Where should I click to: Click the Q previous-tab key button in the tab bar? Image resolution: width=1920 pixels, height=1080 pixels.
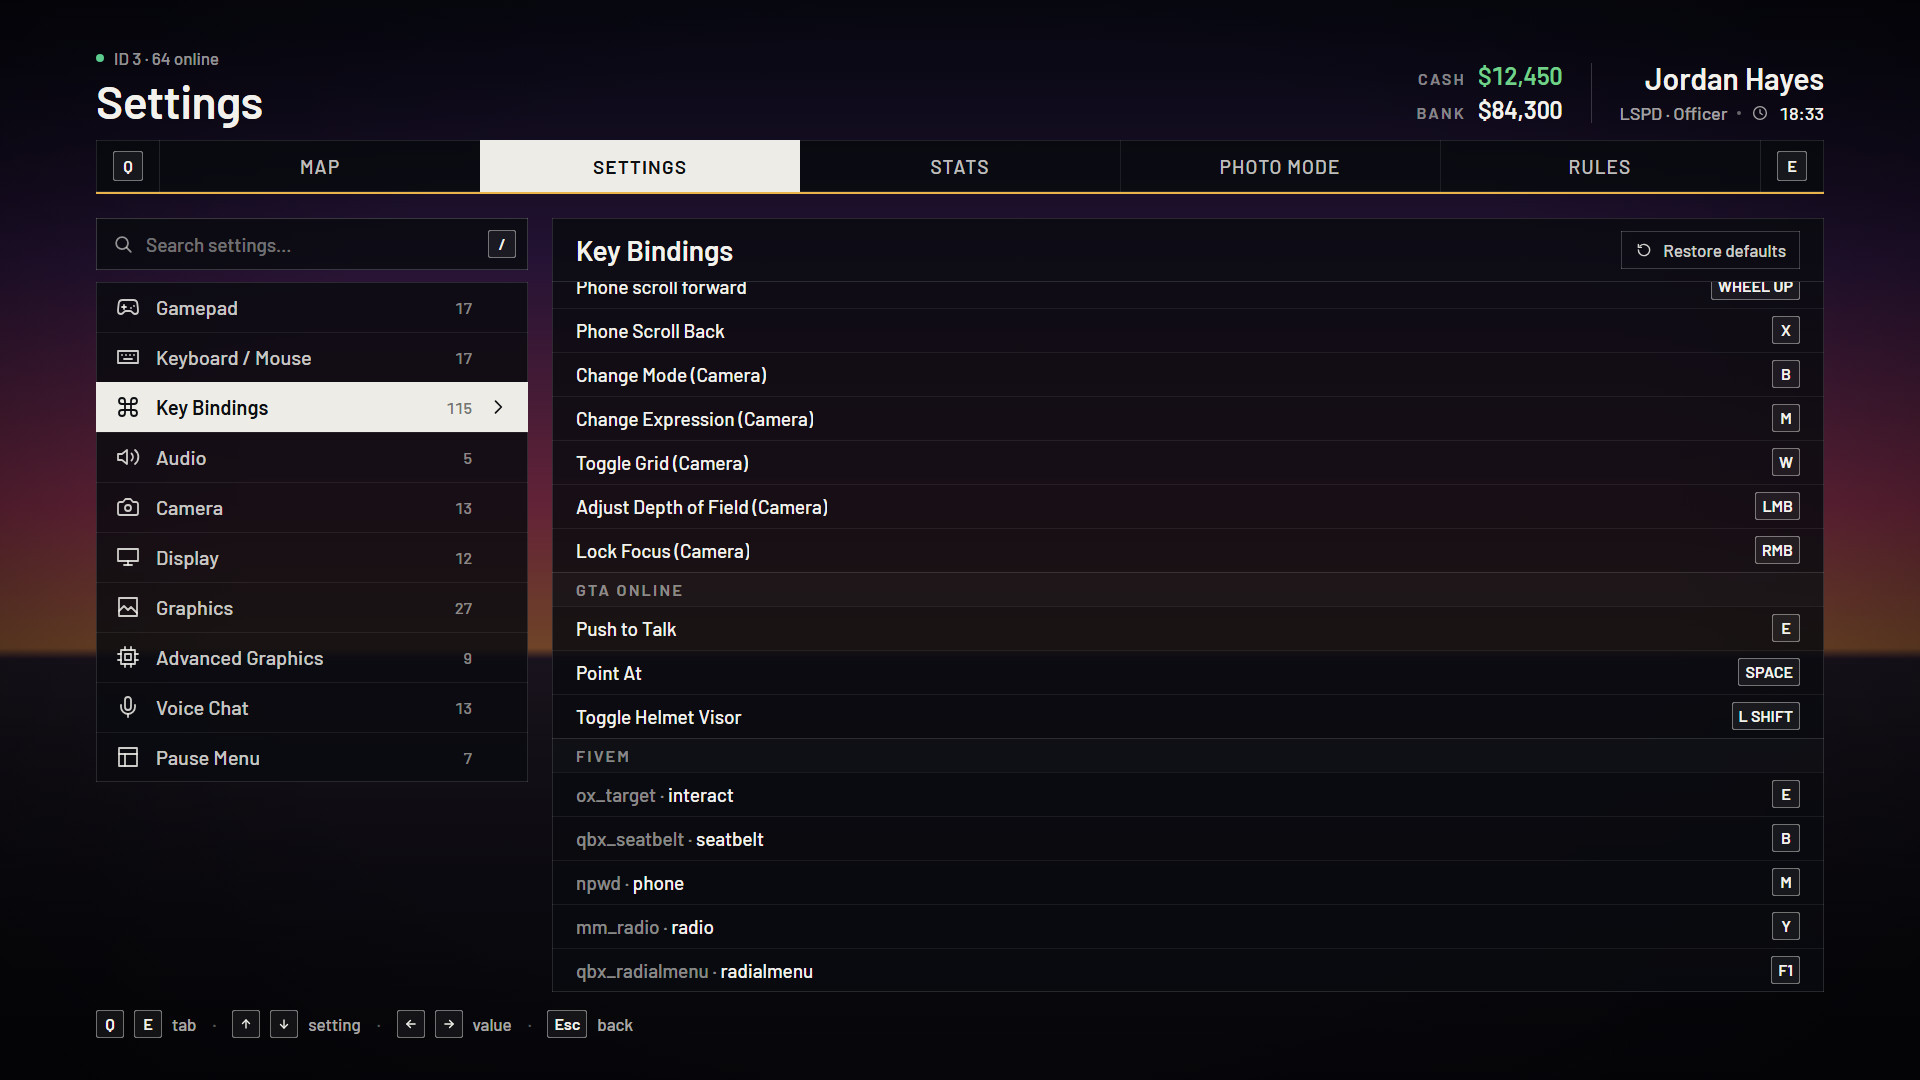pos(128,167)
